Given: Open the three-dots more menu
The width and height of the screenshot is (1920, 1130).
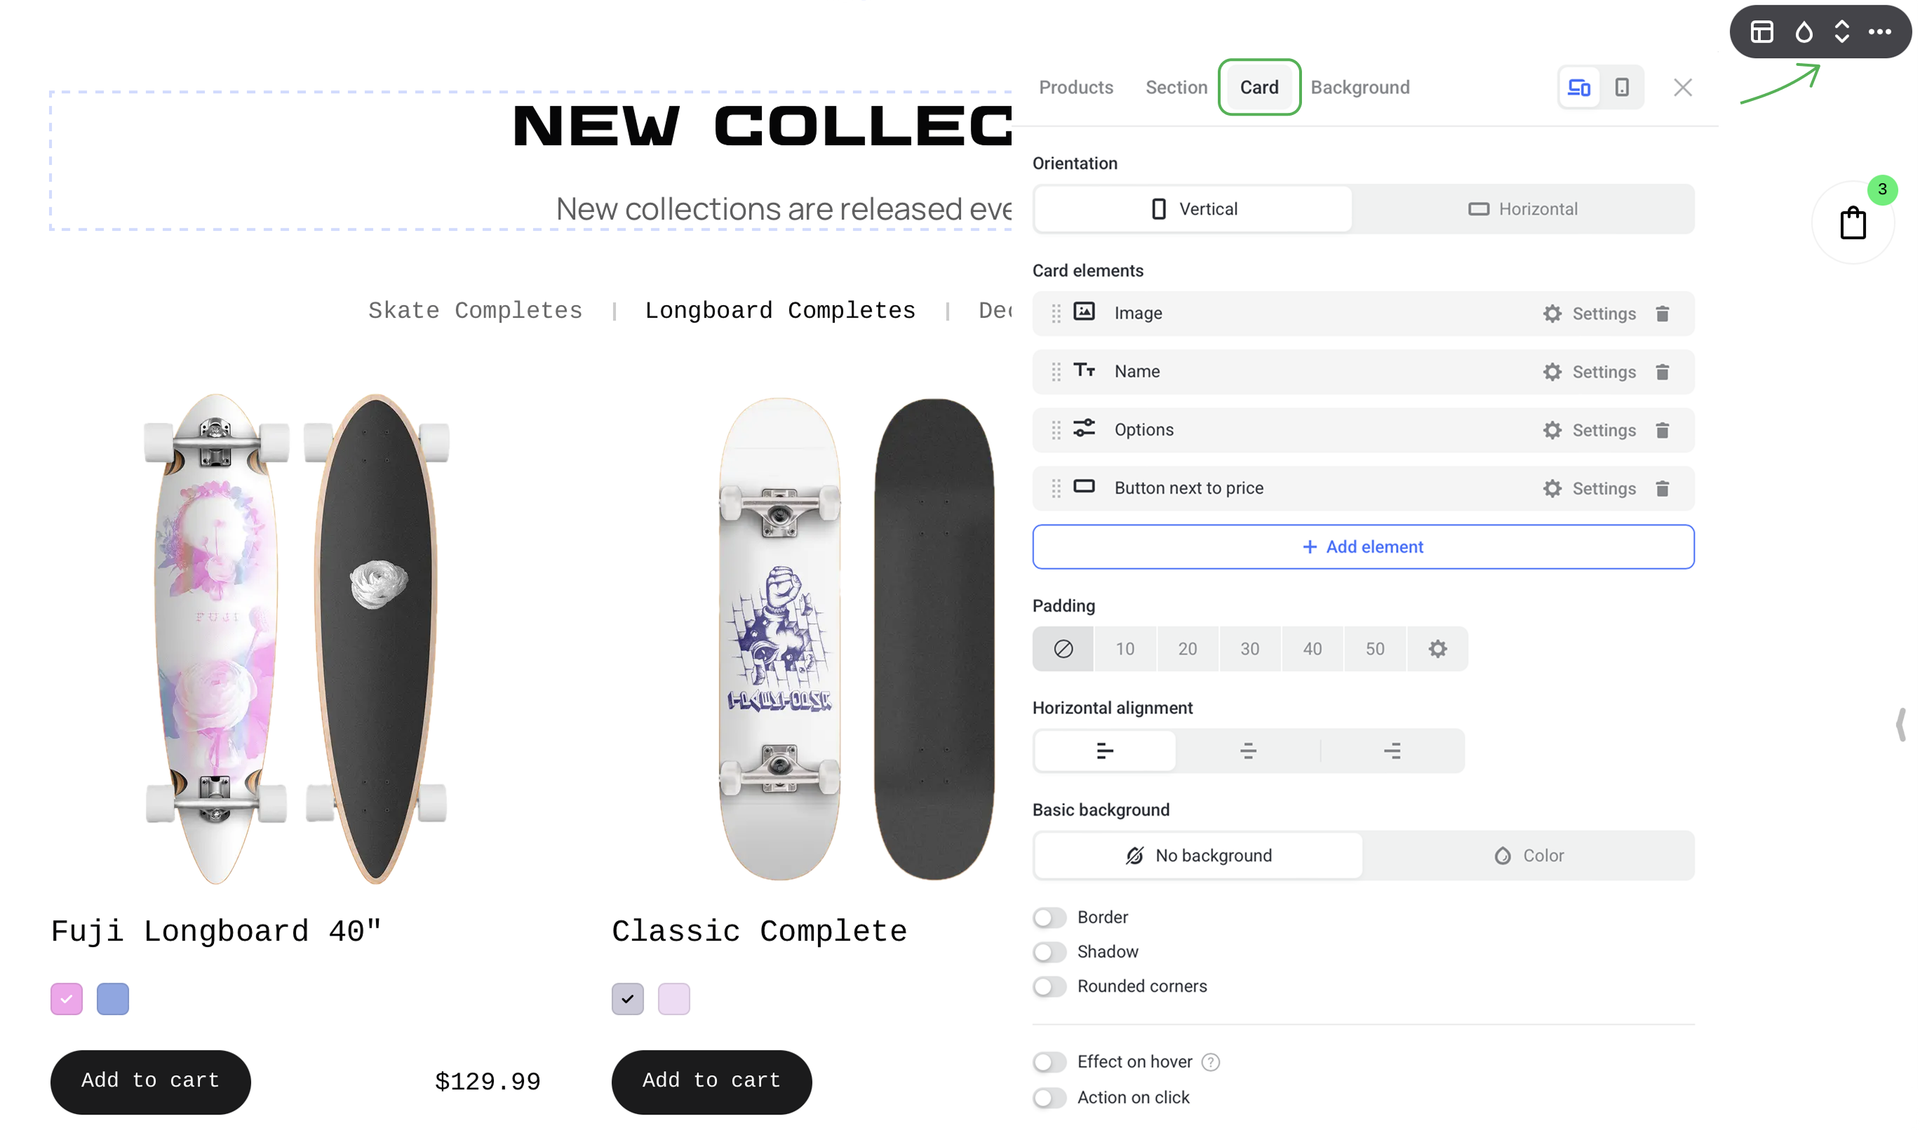Looking at the screenshot, I should 1880,32.
